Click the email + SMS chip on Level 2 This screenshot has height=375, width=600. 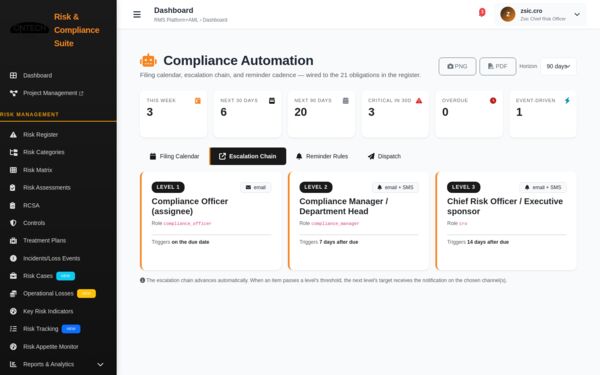coord(396,187)
